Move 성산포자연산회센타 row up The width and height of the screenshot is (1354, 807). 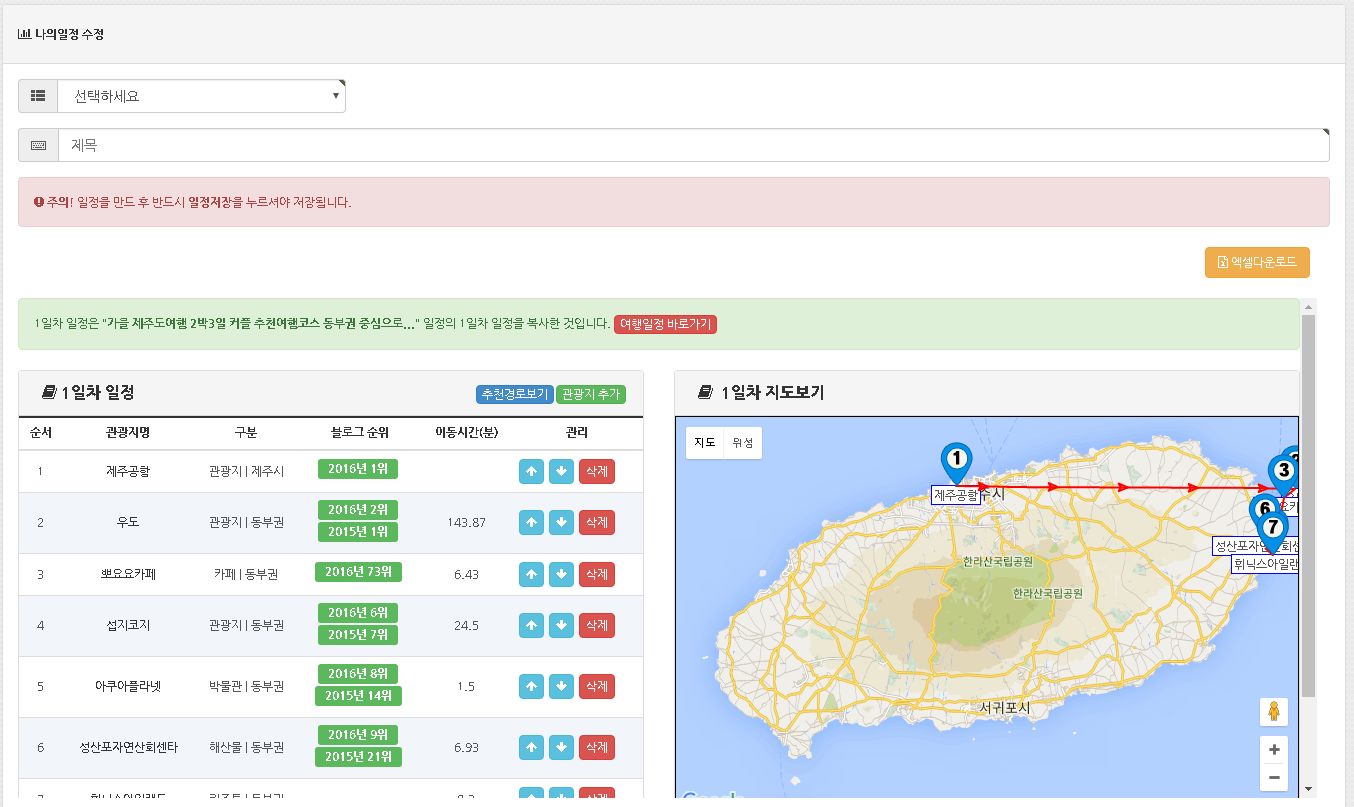(531, 748)
